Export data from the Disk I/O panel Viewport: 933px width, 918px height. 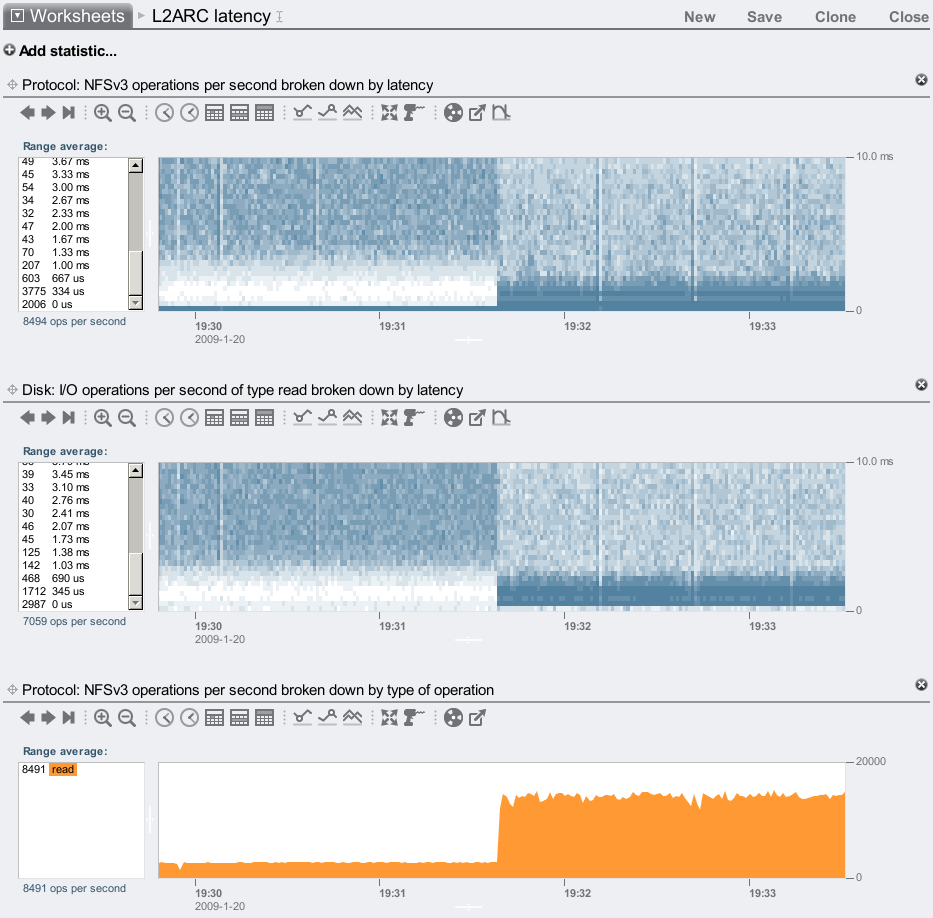click(477, 418)
